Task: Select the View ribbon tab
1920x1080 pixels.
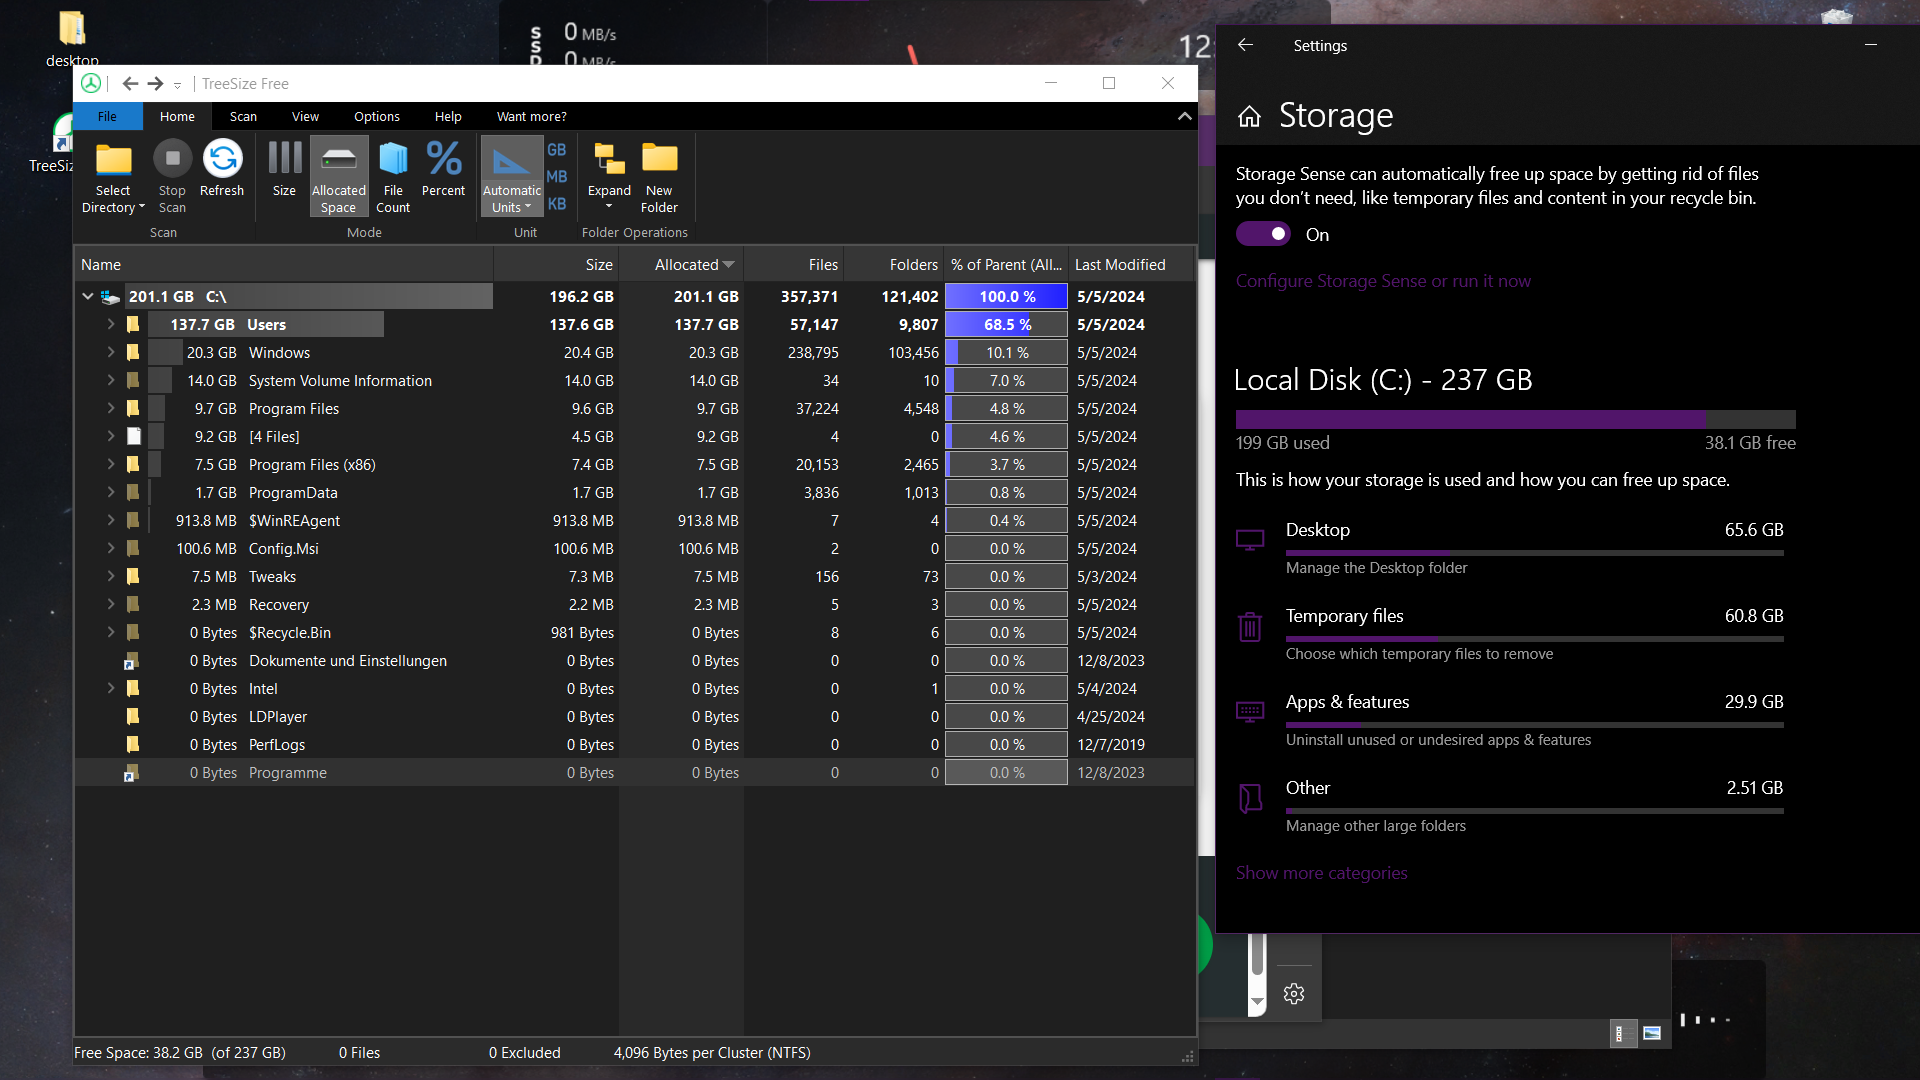Action: pos(305,116)
